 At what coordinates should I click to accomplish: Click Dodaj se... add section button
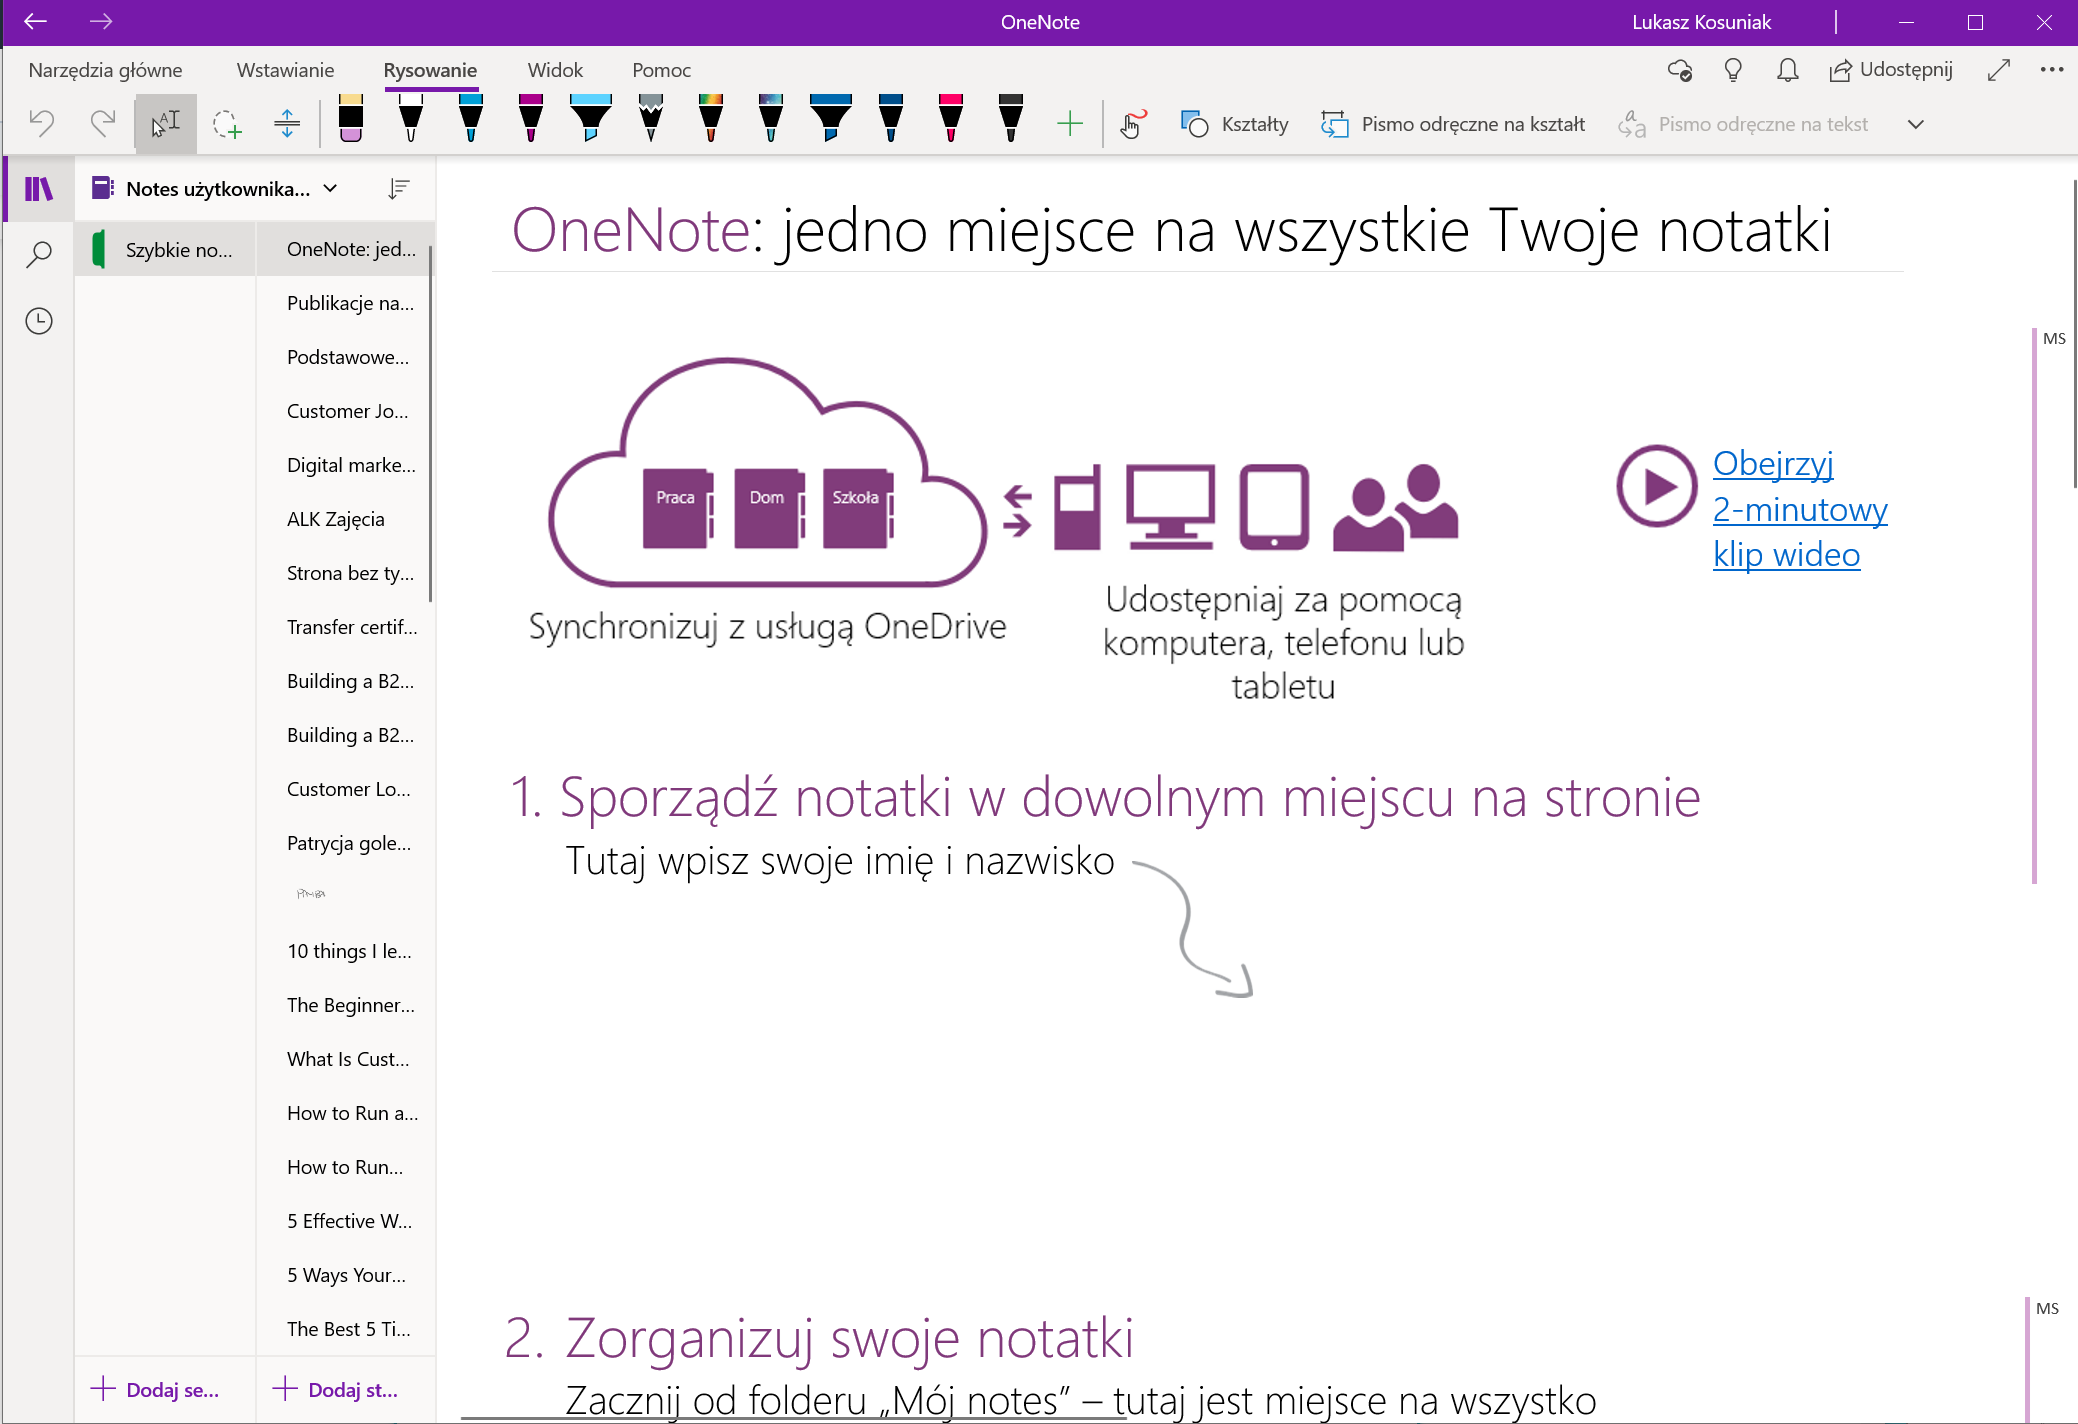coord(156,1389)
